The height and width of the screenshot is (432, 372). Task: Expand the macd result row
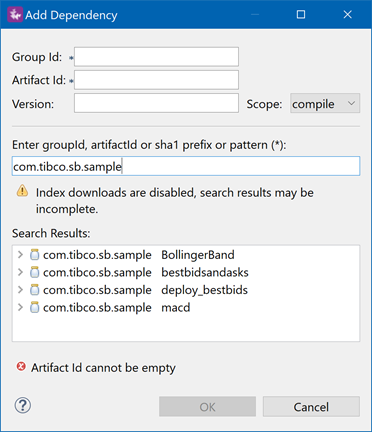click(x=20, y=307)
